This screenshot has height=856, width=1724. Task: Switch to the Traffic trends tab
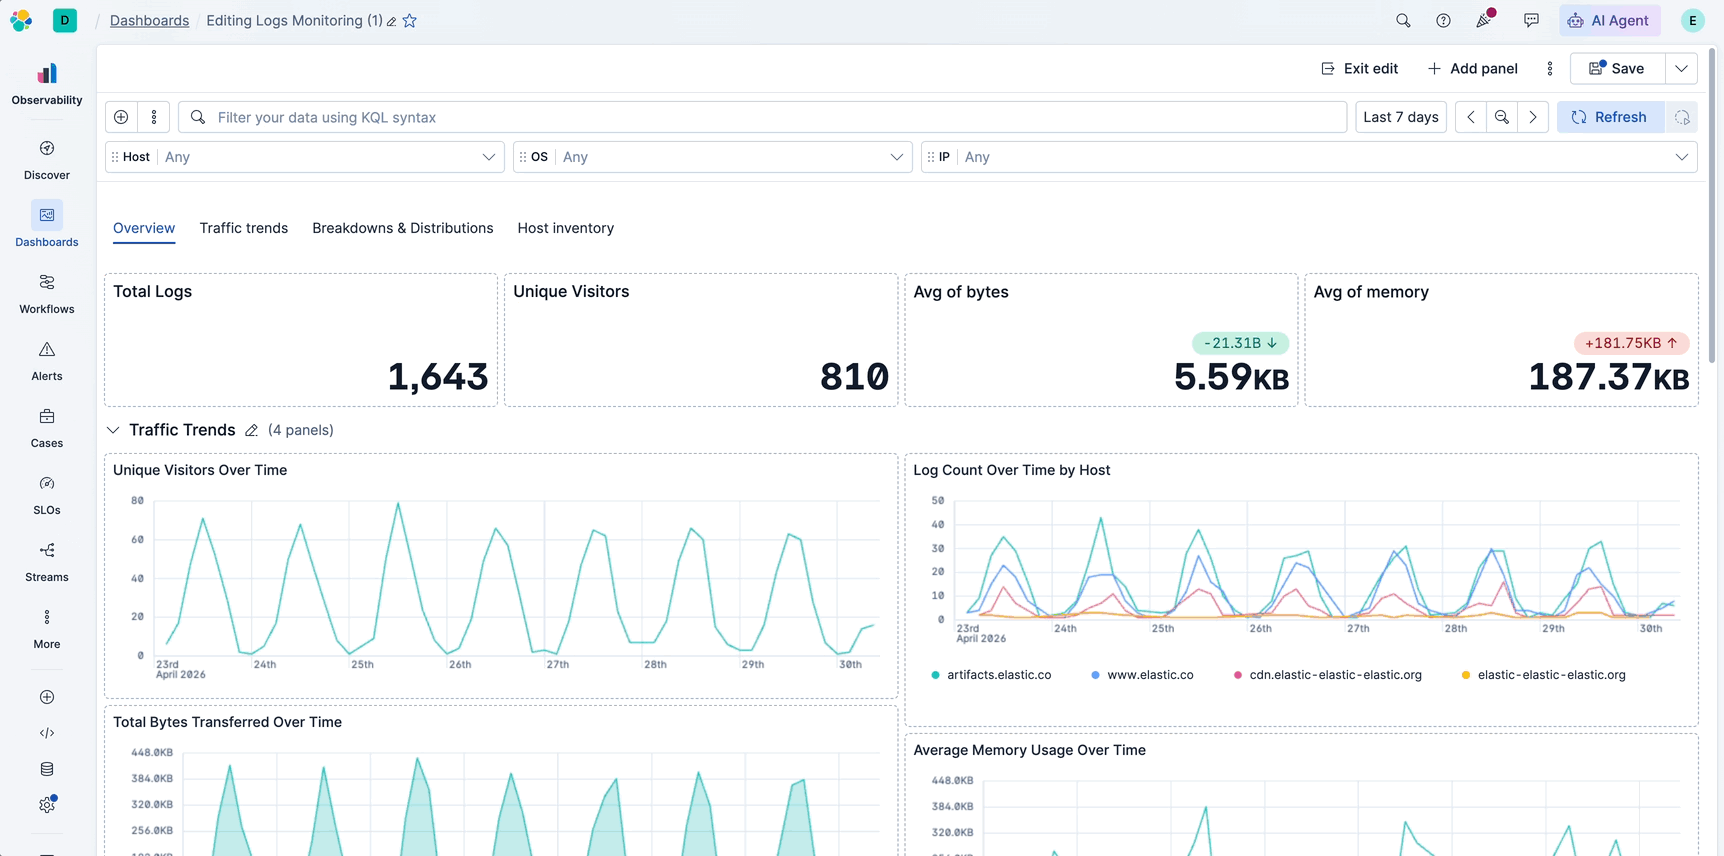click(244, 228)
